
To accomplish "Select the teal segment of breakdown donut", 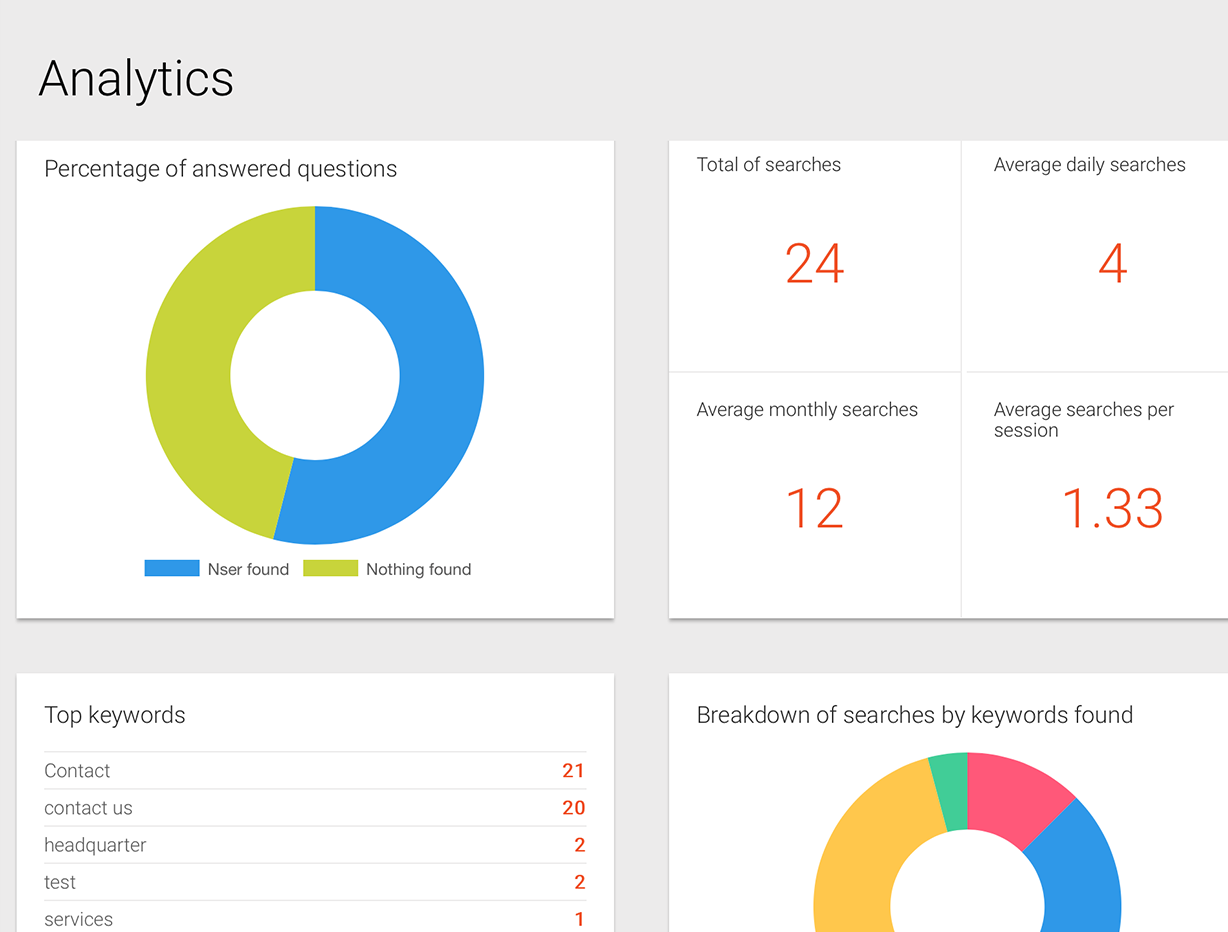I will [x=950, y=790].
